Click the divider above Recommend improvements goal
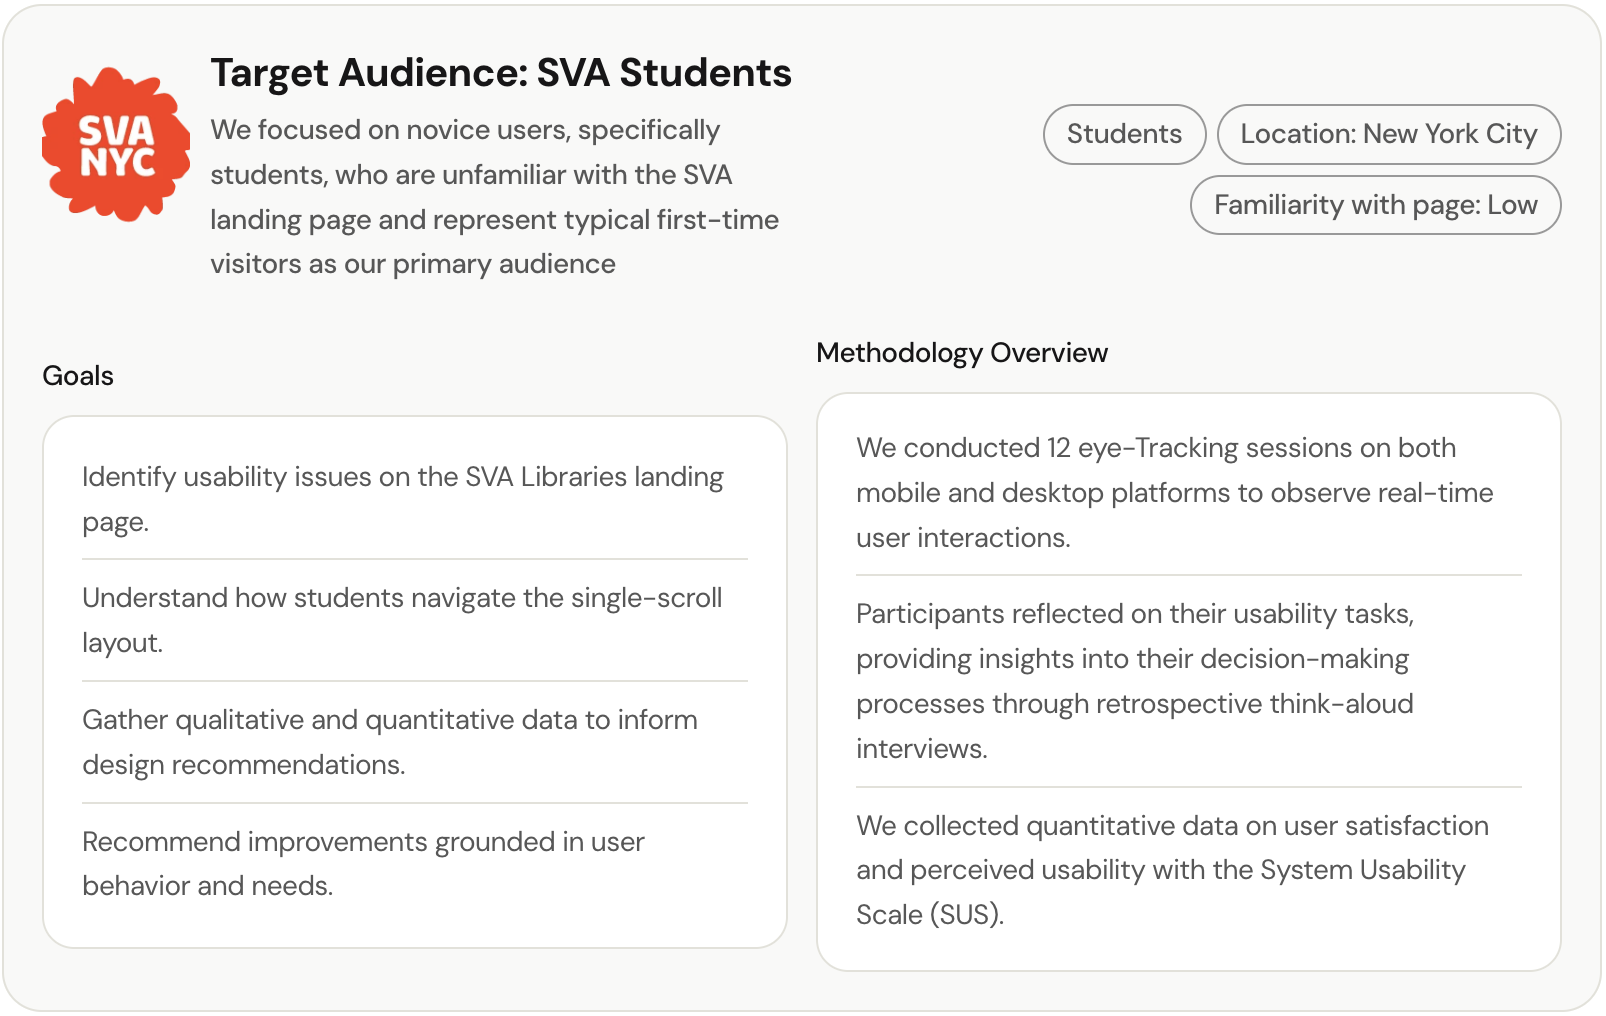The image size is (1606, 1016). click(415, 803)
